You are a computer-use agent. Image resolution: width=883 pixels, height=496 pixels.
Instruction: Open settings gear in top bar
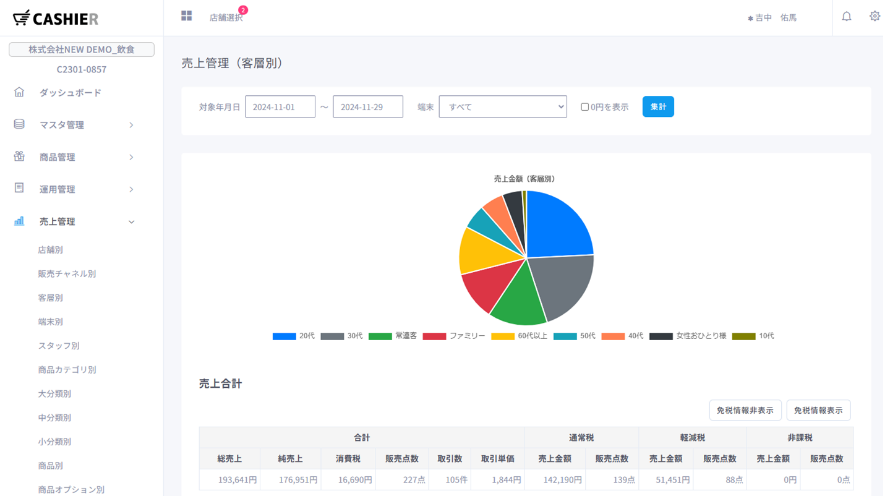[875, 17]
